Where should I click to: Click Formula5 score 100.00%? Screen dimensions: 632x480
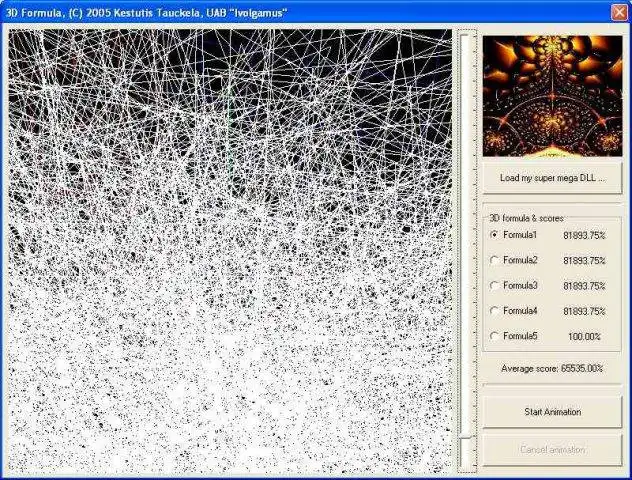pos(584,337)
